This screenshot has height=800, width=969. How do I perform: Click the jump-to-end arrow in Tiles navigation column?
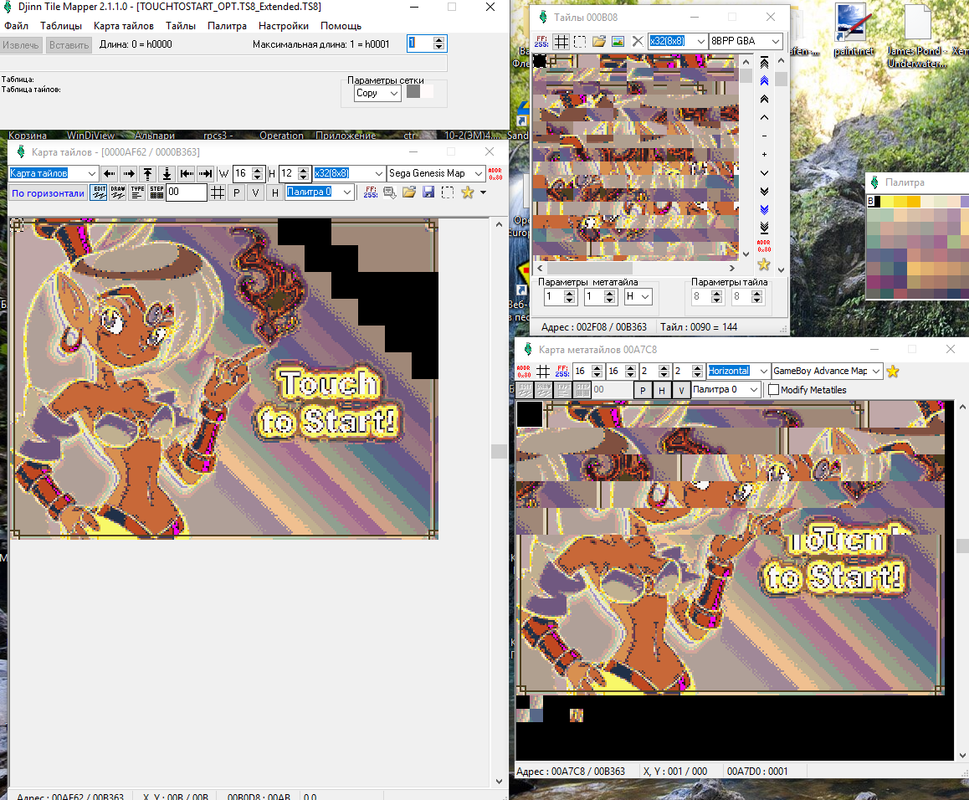764,228
